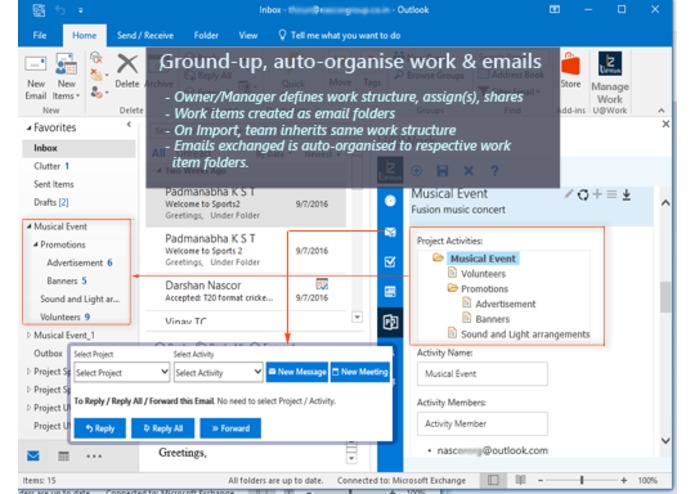Click the list lines icon beside Musical Event
The width and height of the screenshot is (695, 494).
point(612,194)
